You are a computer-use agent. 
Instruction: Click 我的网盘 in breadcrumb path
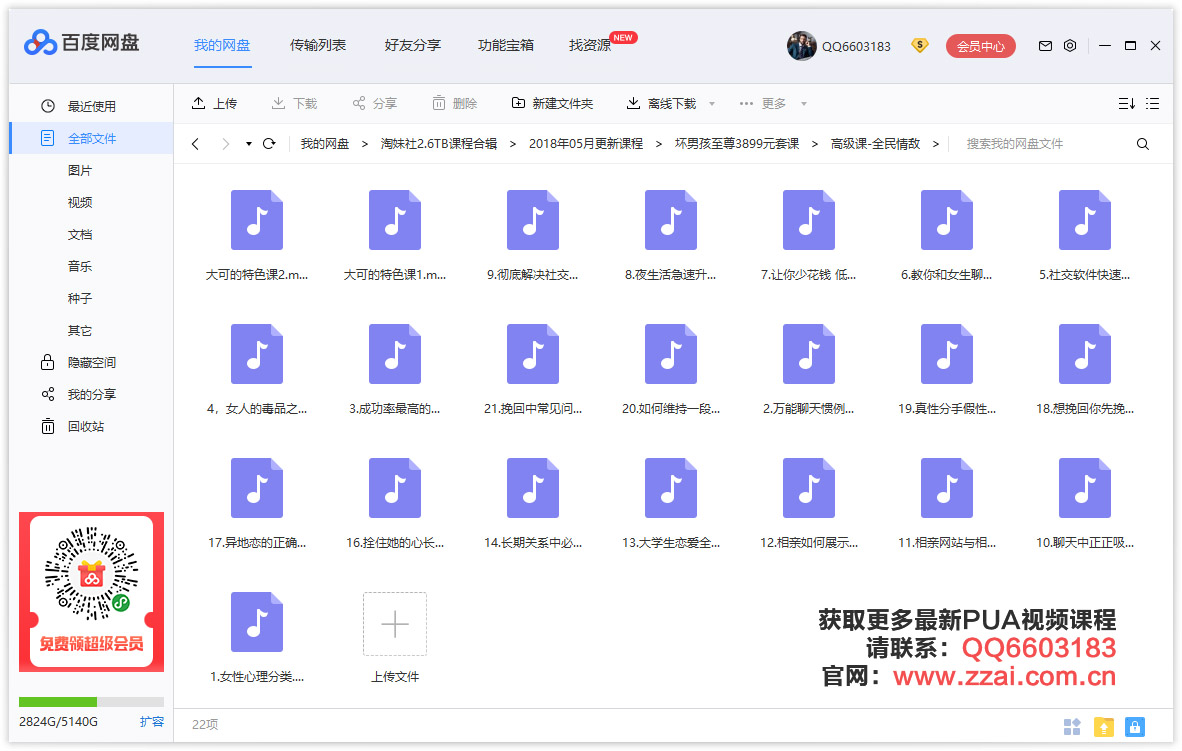click(x=325, y=144)
